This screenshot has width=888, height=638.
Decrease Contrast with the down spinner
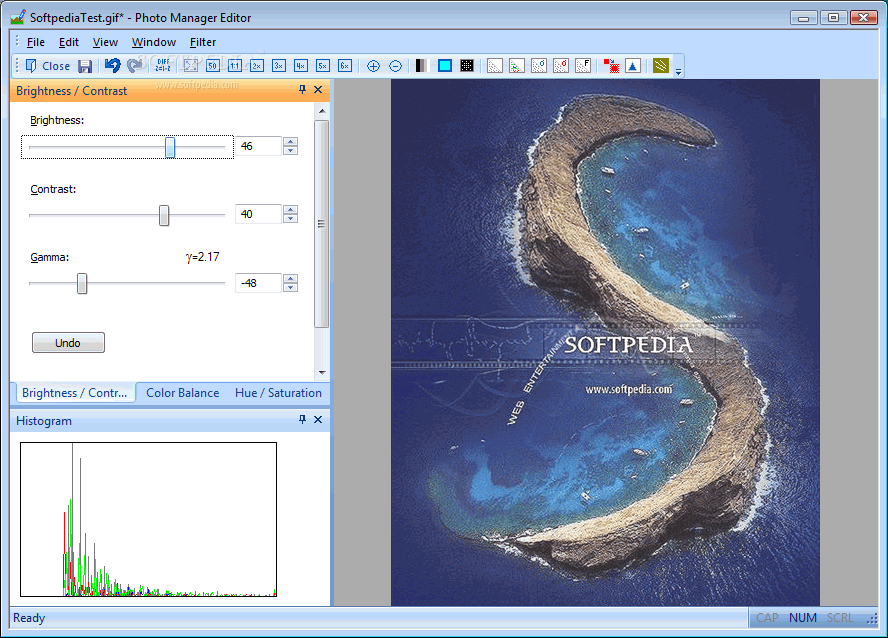point(291,219)
